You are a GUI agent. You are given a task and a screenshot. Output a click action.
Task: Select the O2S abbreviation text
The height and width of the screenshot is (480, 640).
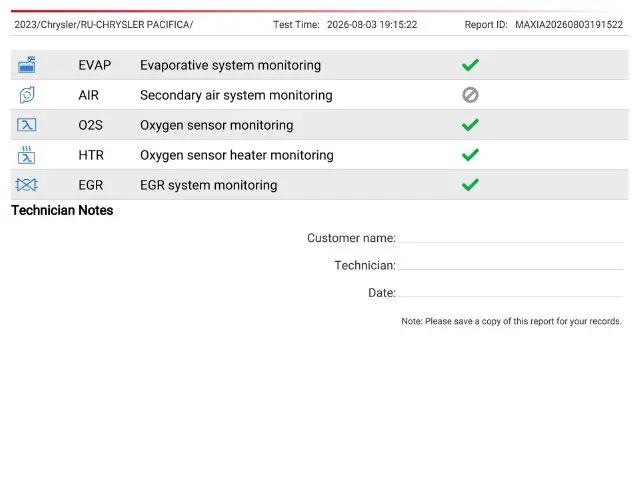point(90,125)
